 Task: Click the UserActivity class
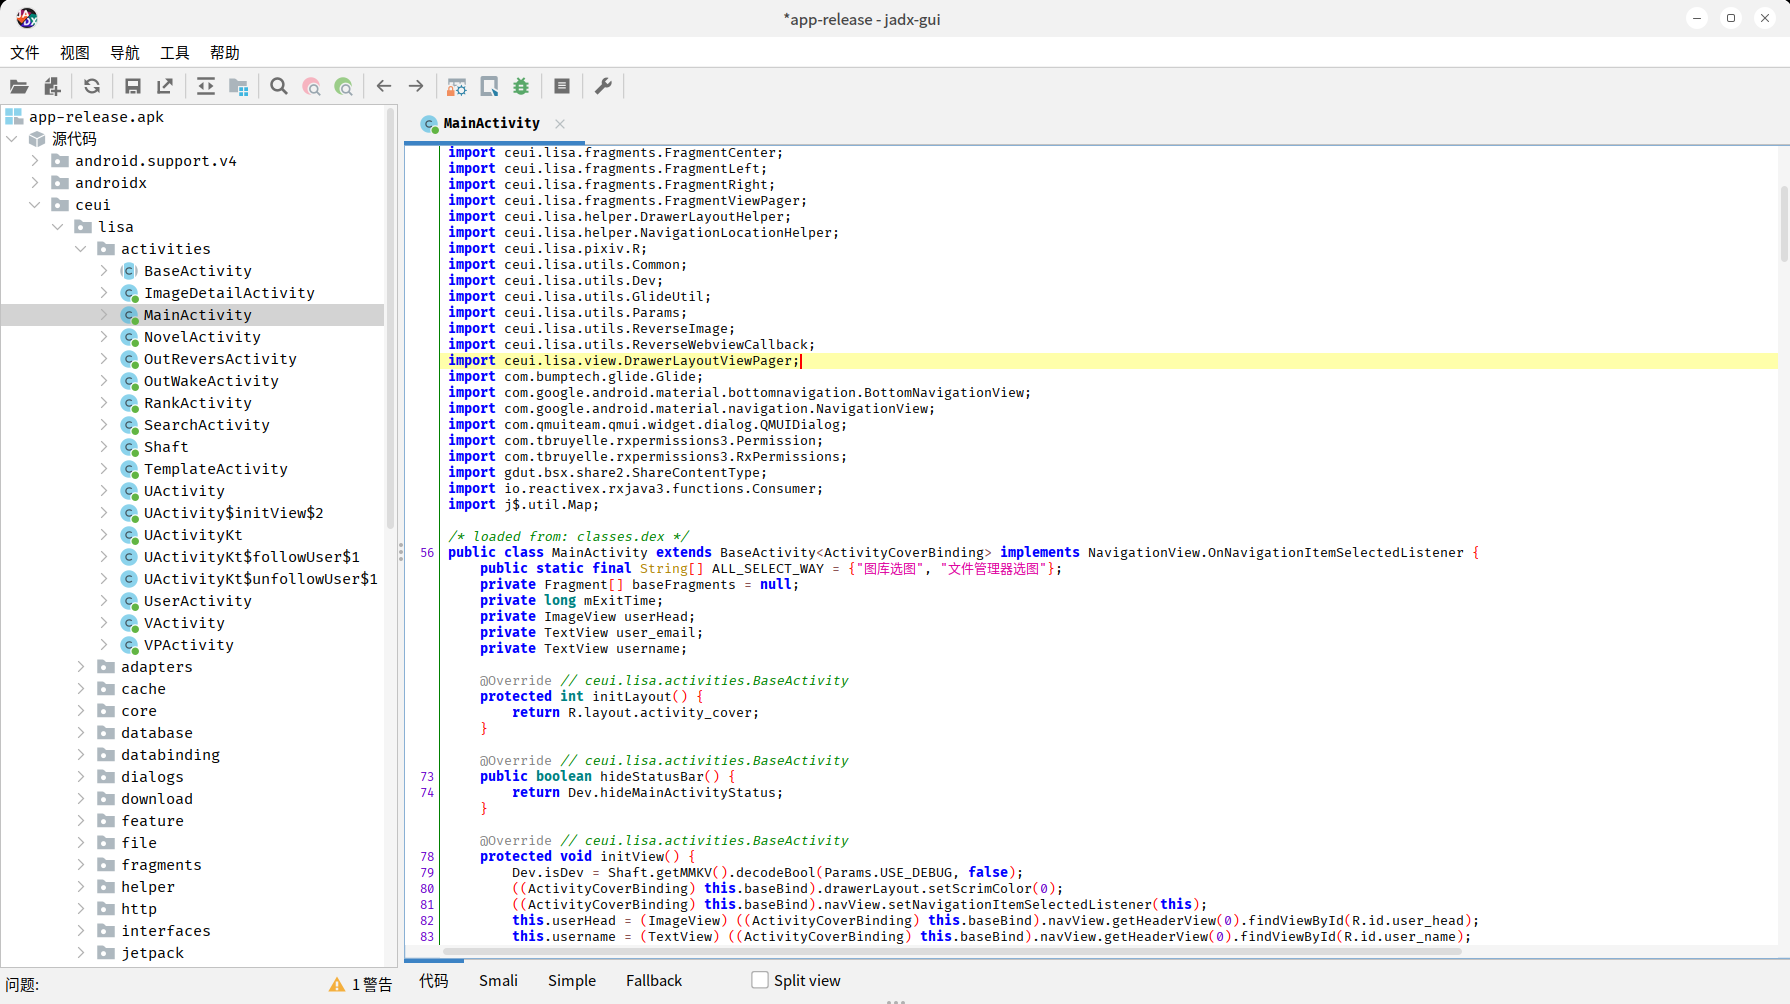point(197,601)
